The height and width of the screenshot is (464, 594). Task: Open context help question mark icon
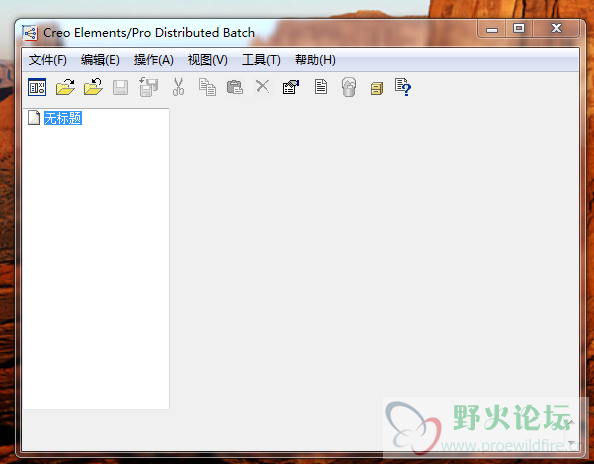click(x=402, y=87)
